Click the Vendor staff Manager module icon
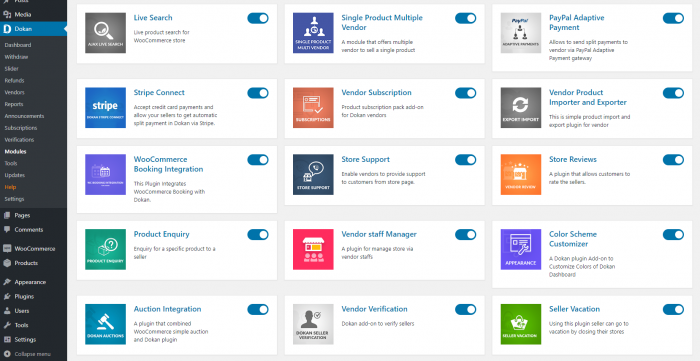700x361 pixels. tap(313, 249)
